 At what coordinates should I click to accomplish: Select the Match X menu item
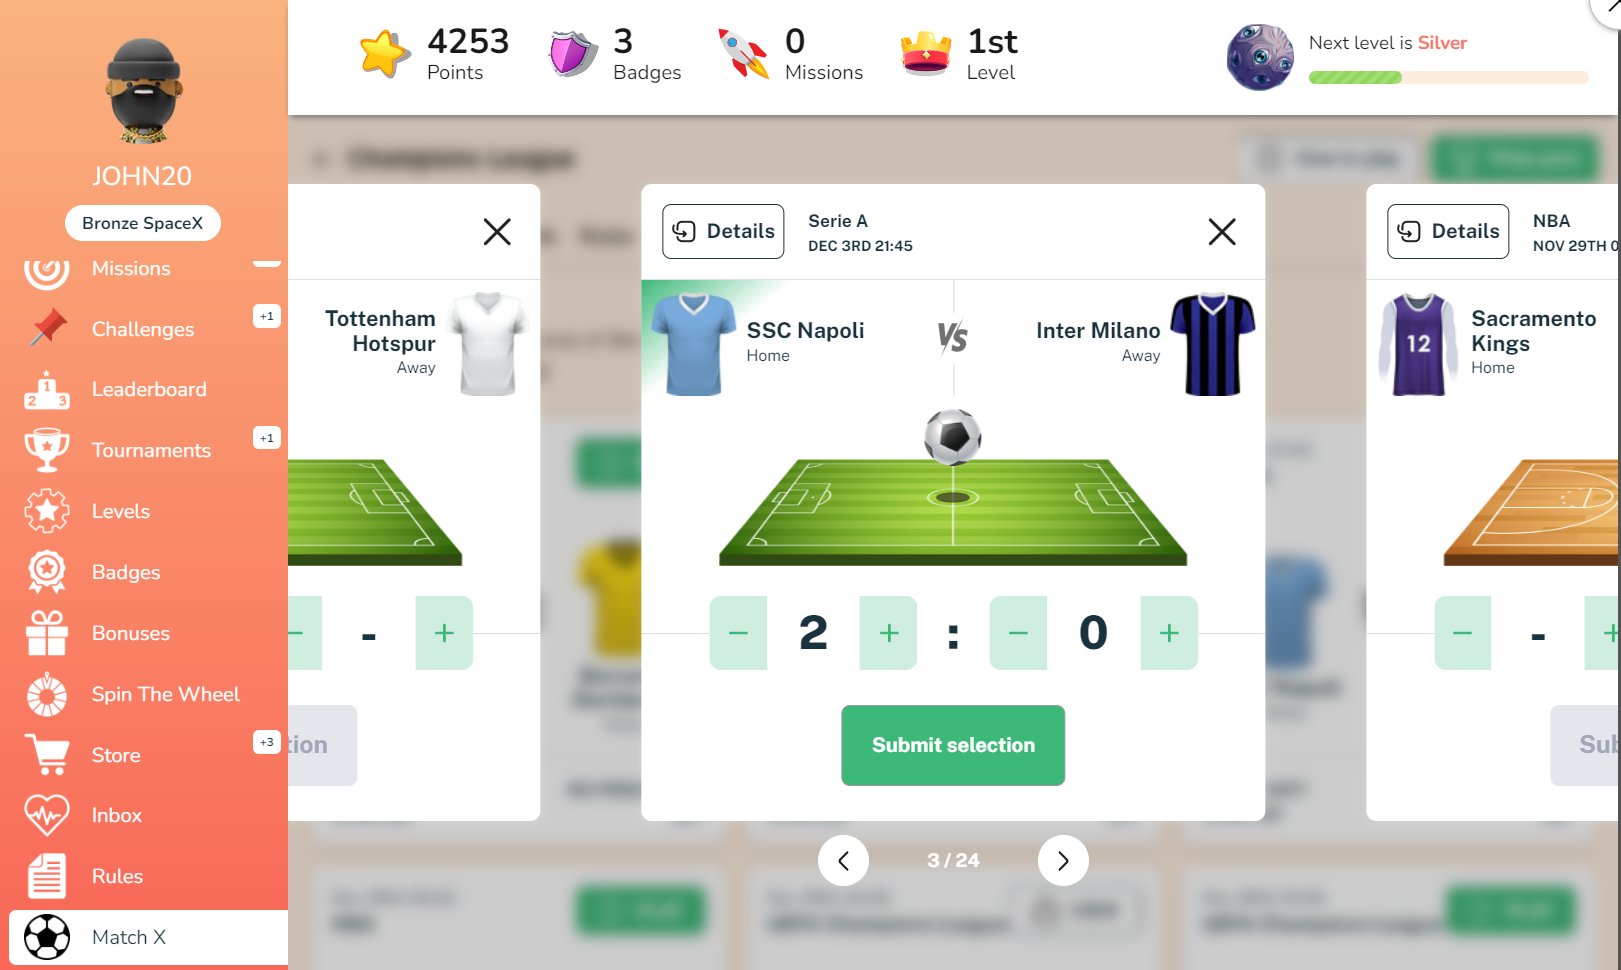pyautogui.click(x=149, y=937)
